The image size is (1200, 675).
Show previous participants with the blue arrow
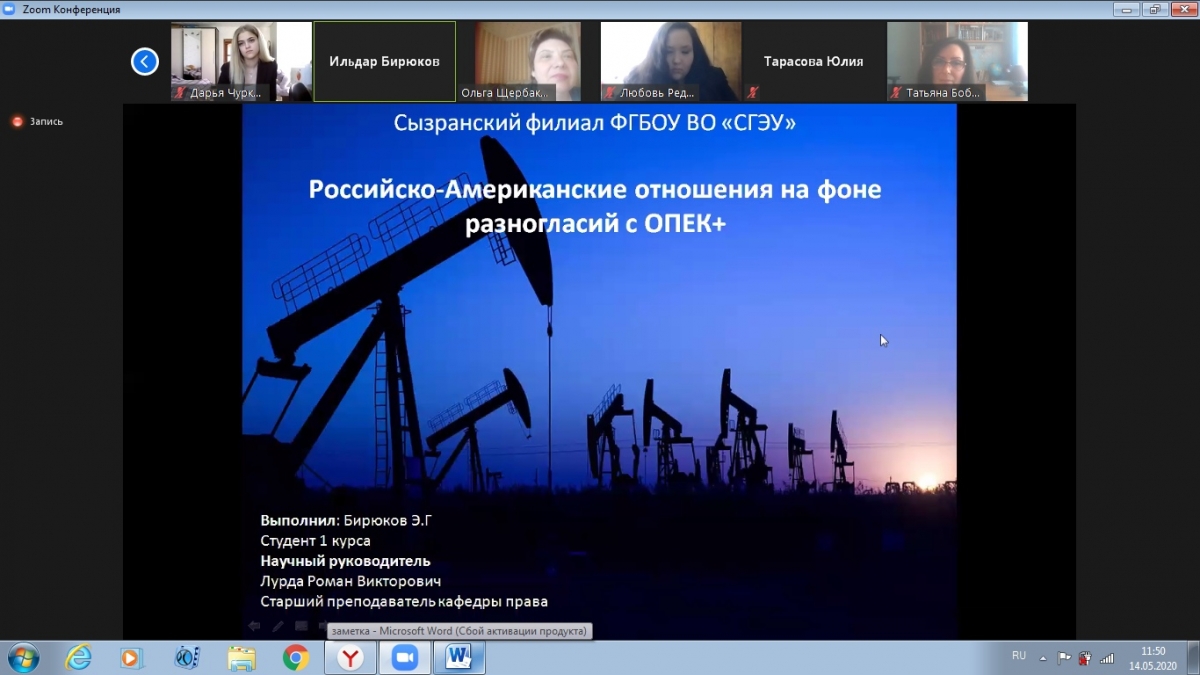145,62
